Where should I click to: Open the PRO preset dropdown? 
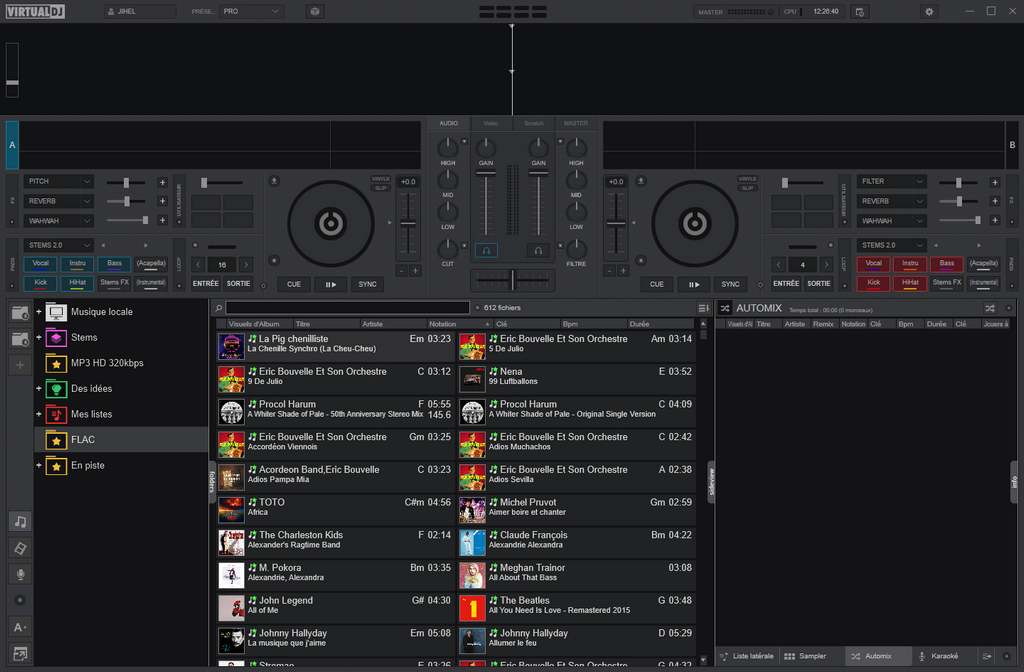point(251,11)
